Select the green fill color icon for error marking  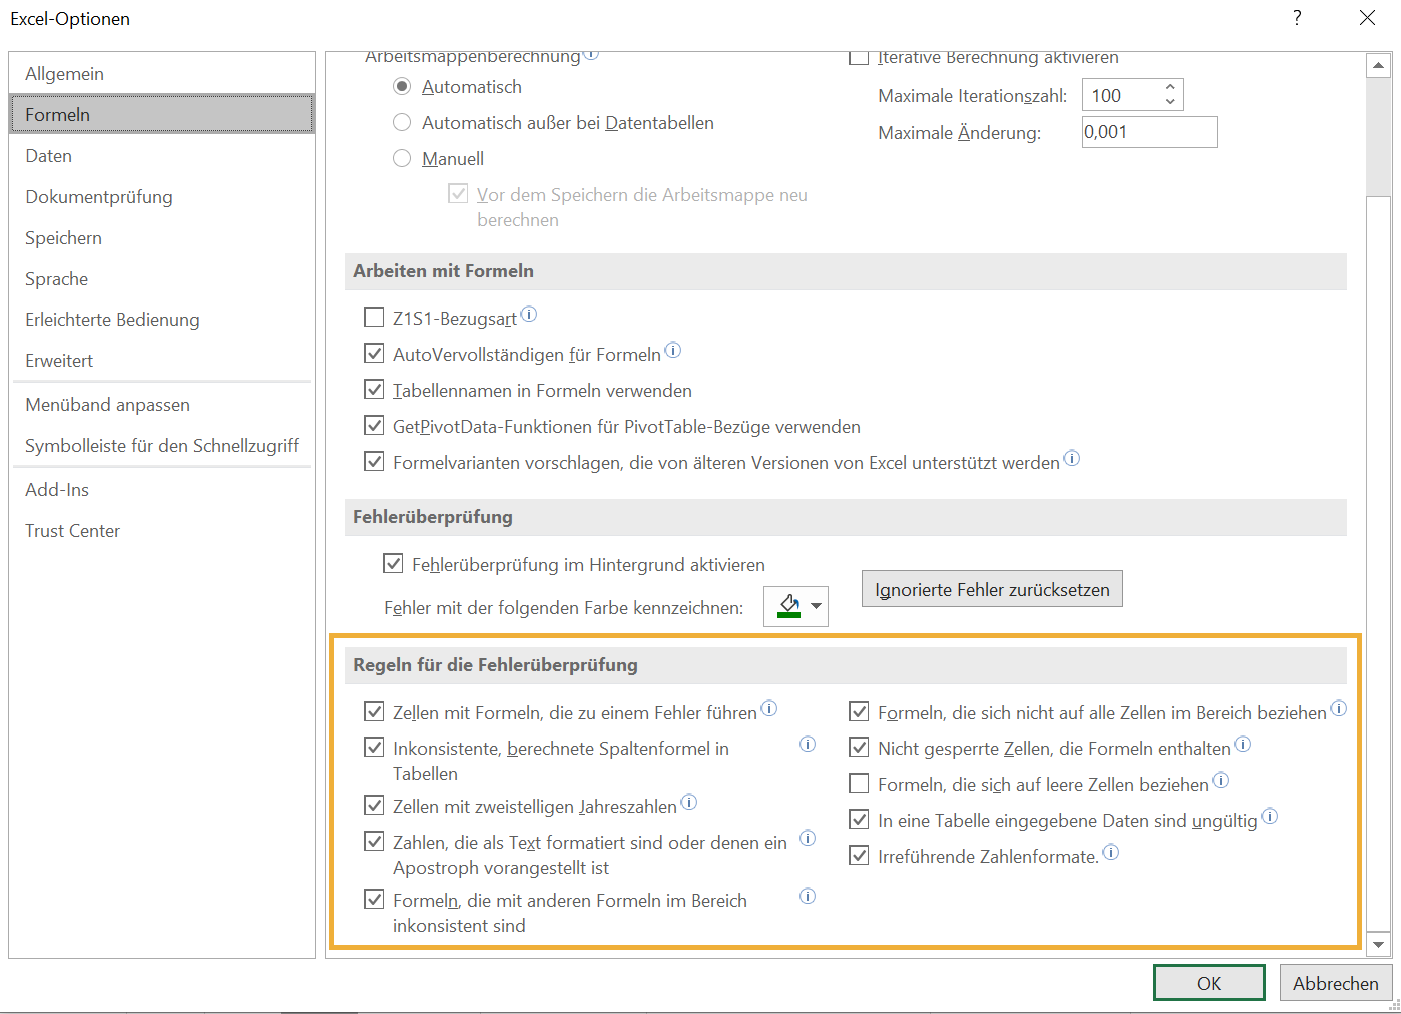coord(787,605)
